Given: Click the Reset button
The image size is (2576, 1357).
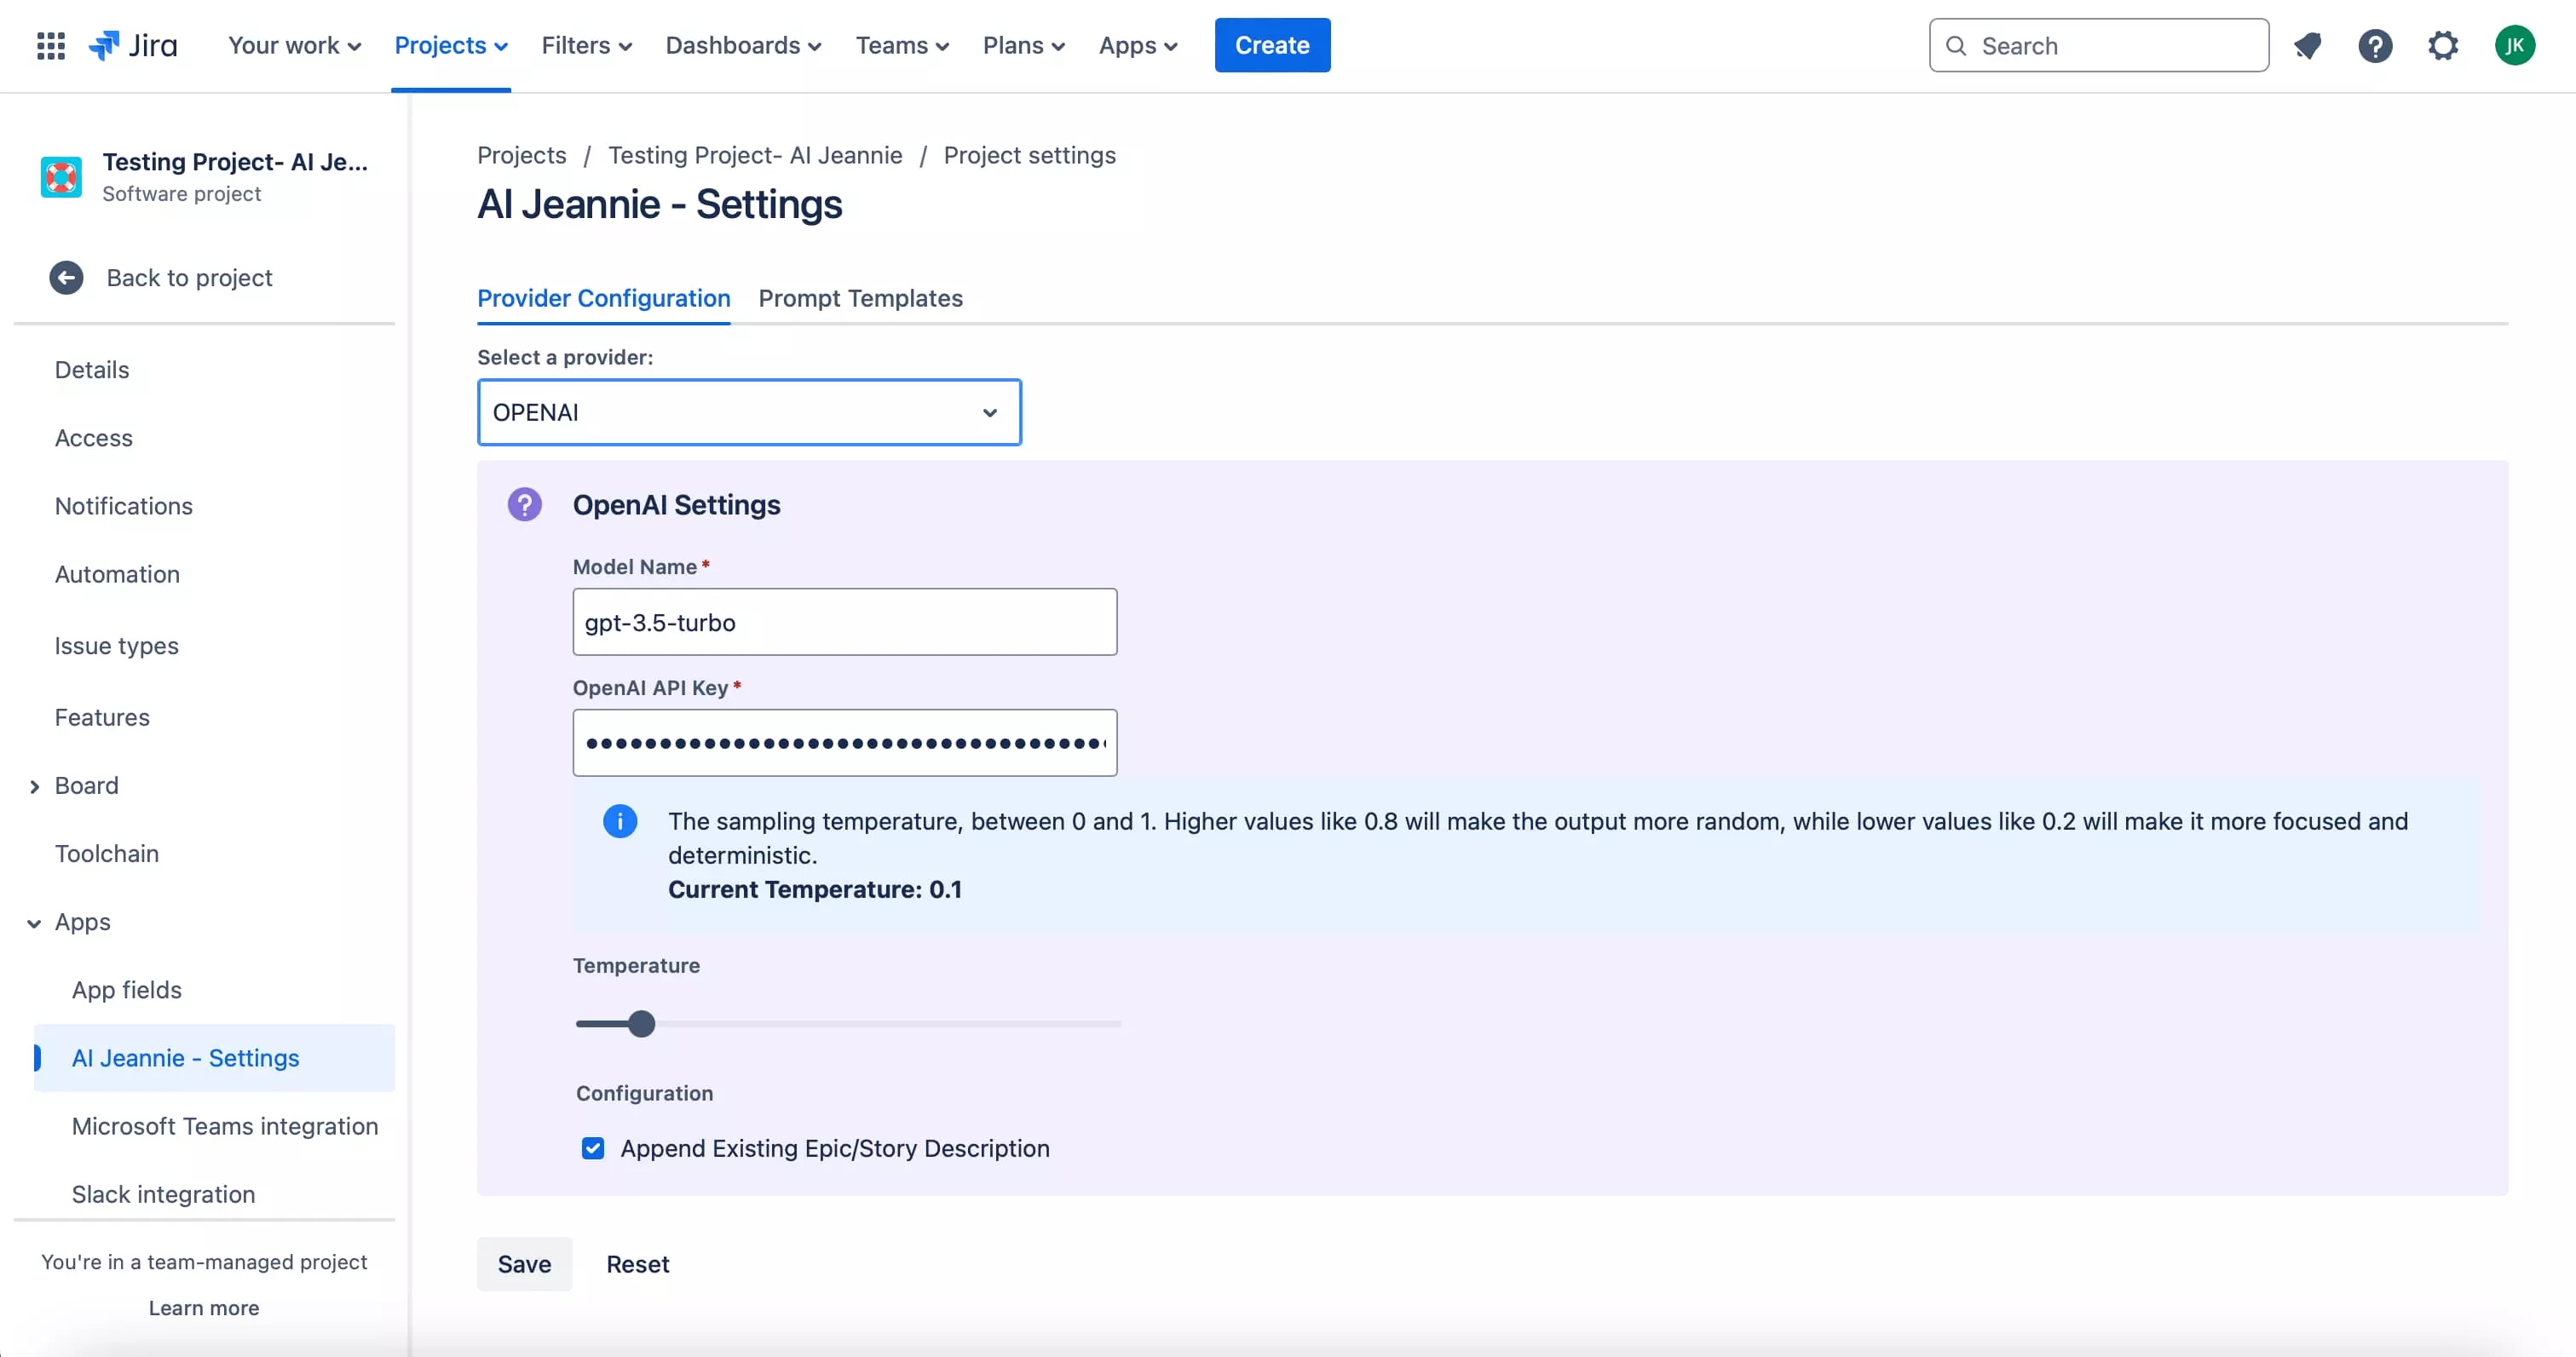Looking at the screenshot, I should pos(638,1264).
